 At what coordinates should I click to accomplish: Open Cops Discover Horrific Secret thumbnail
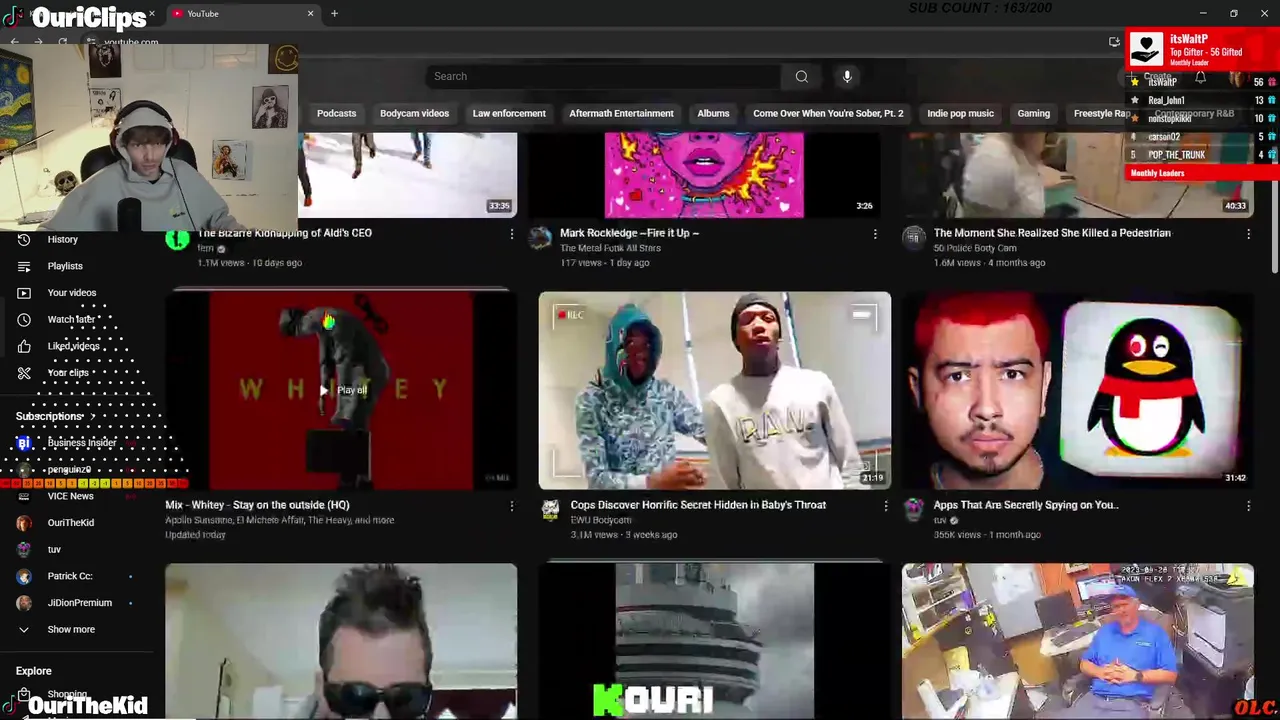point(714,390)
